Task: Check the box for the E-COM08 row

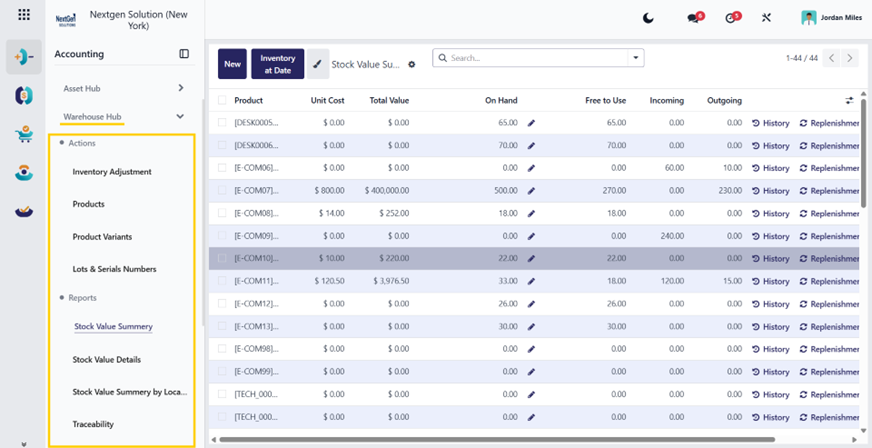Action: click(x=222, y=213)
